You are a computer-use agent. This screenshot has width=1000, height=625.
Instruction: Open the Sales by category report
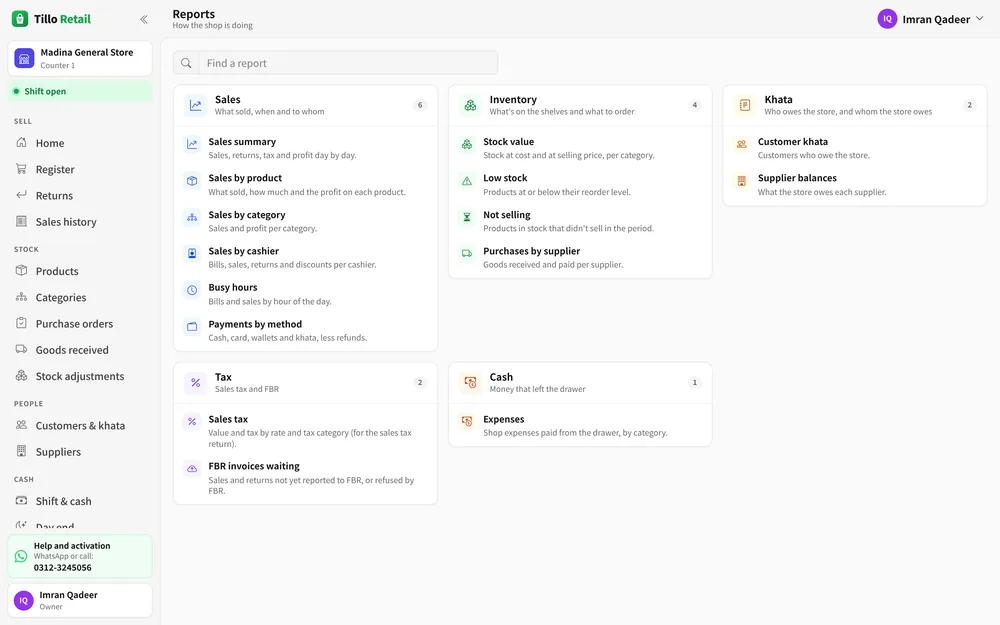[305, 221]
